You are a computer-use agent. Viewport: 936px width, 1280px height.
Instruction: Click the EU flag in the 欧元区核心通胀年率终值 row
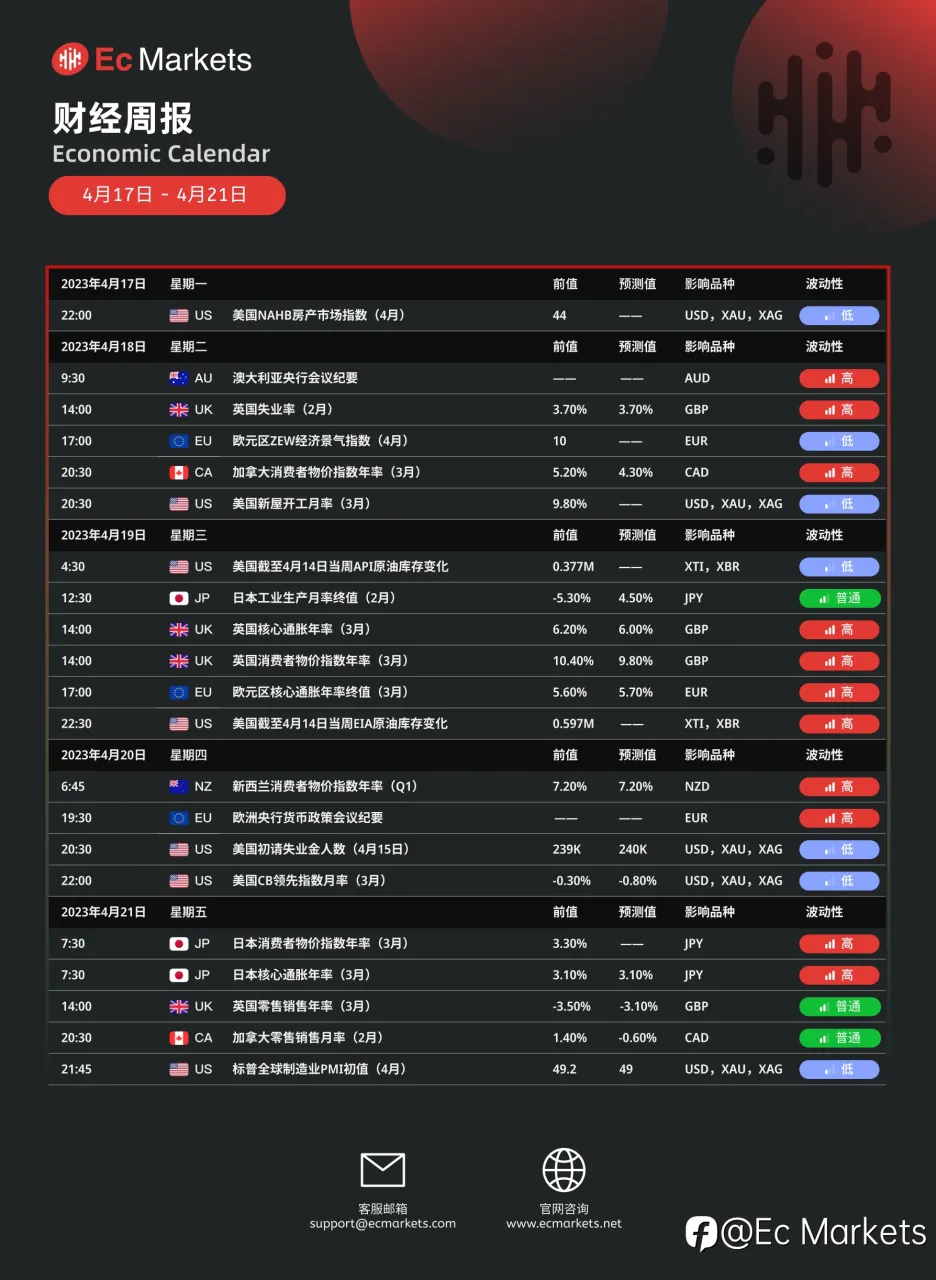point(179,692)
